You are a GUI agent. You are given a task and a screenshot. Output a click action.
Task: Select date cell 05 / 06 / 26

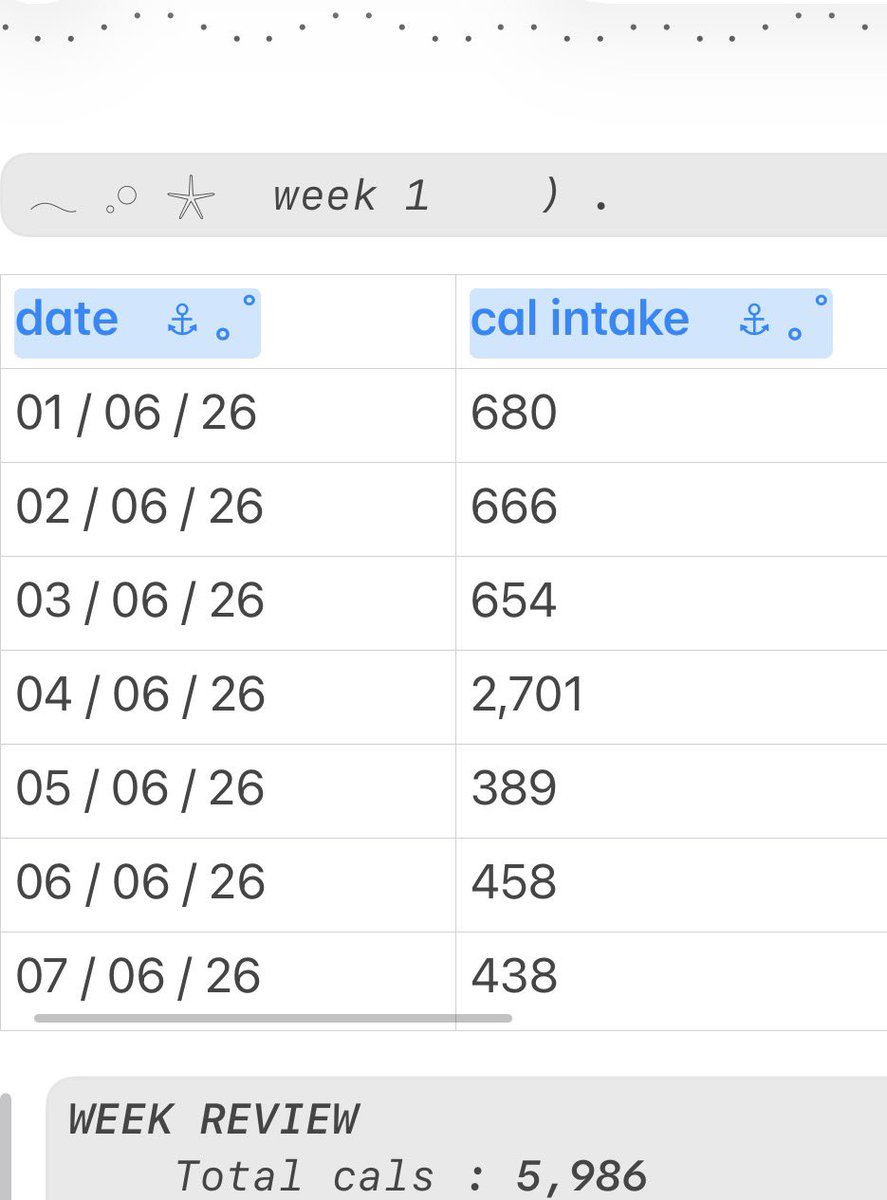[x=228, y=791]
